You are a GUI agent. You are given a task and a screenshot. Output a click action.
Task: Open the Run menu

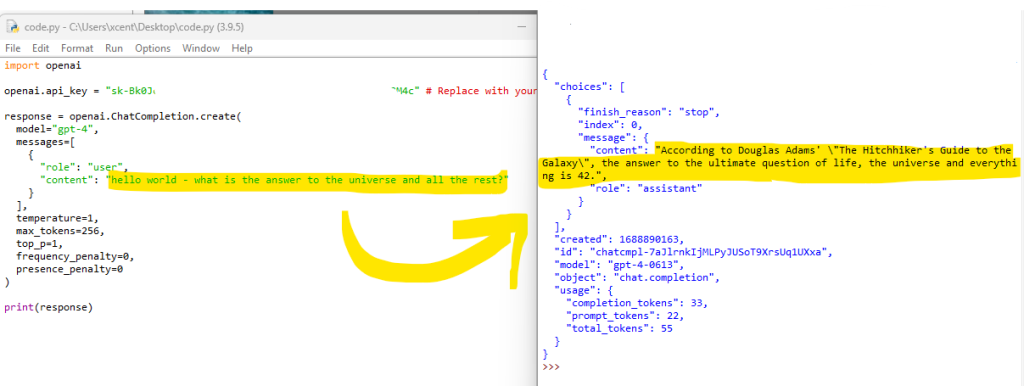114,48
